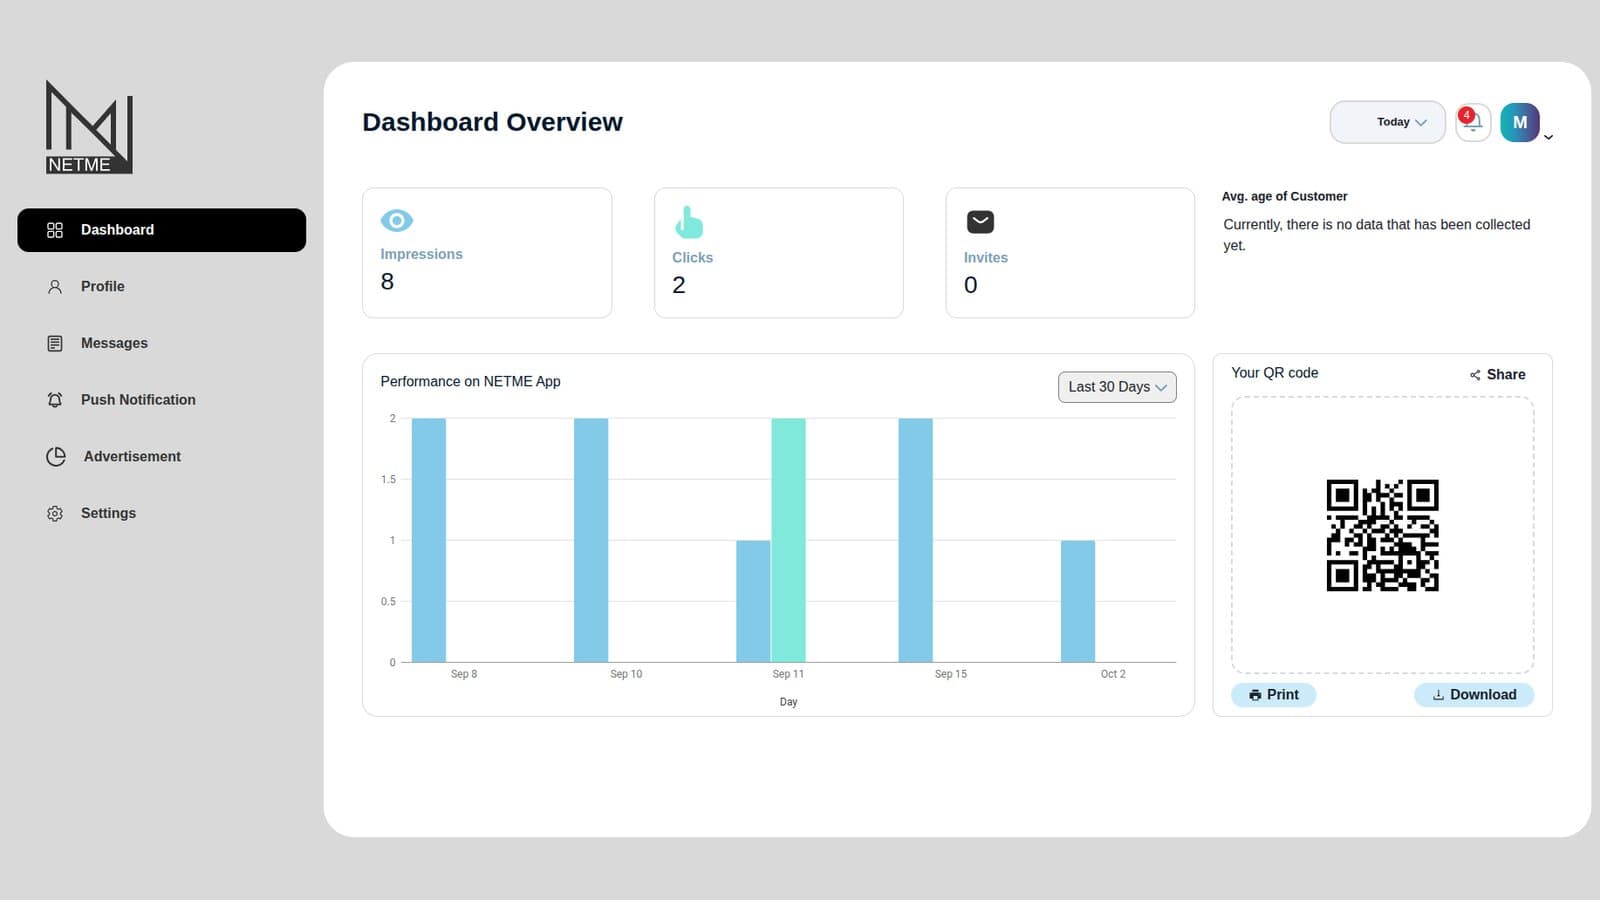Viewport: 1600px width, 900px height.
Task: Click the Push Notification bell icon in sidebar
Action: click(55, 400)
